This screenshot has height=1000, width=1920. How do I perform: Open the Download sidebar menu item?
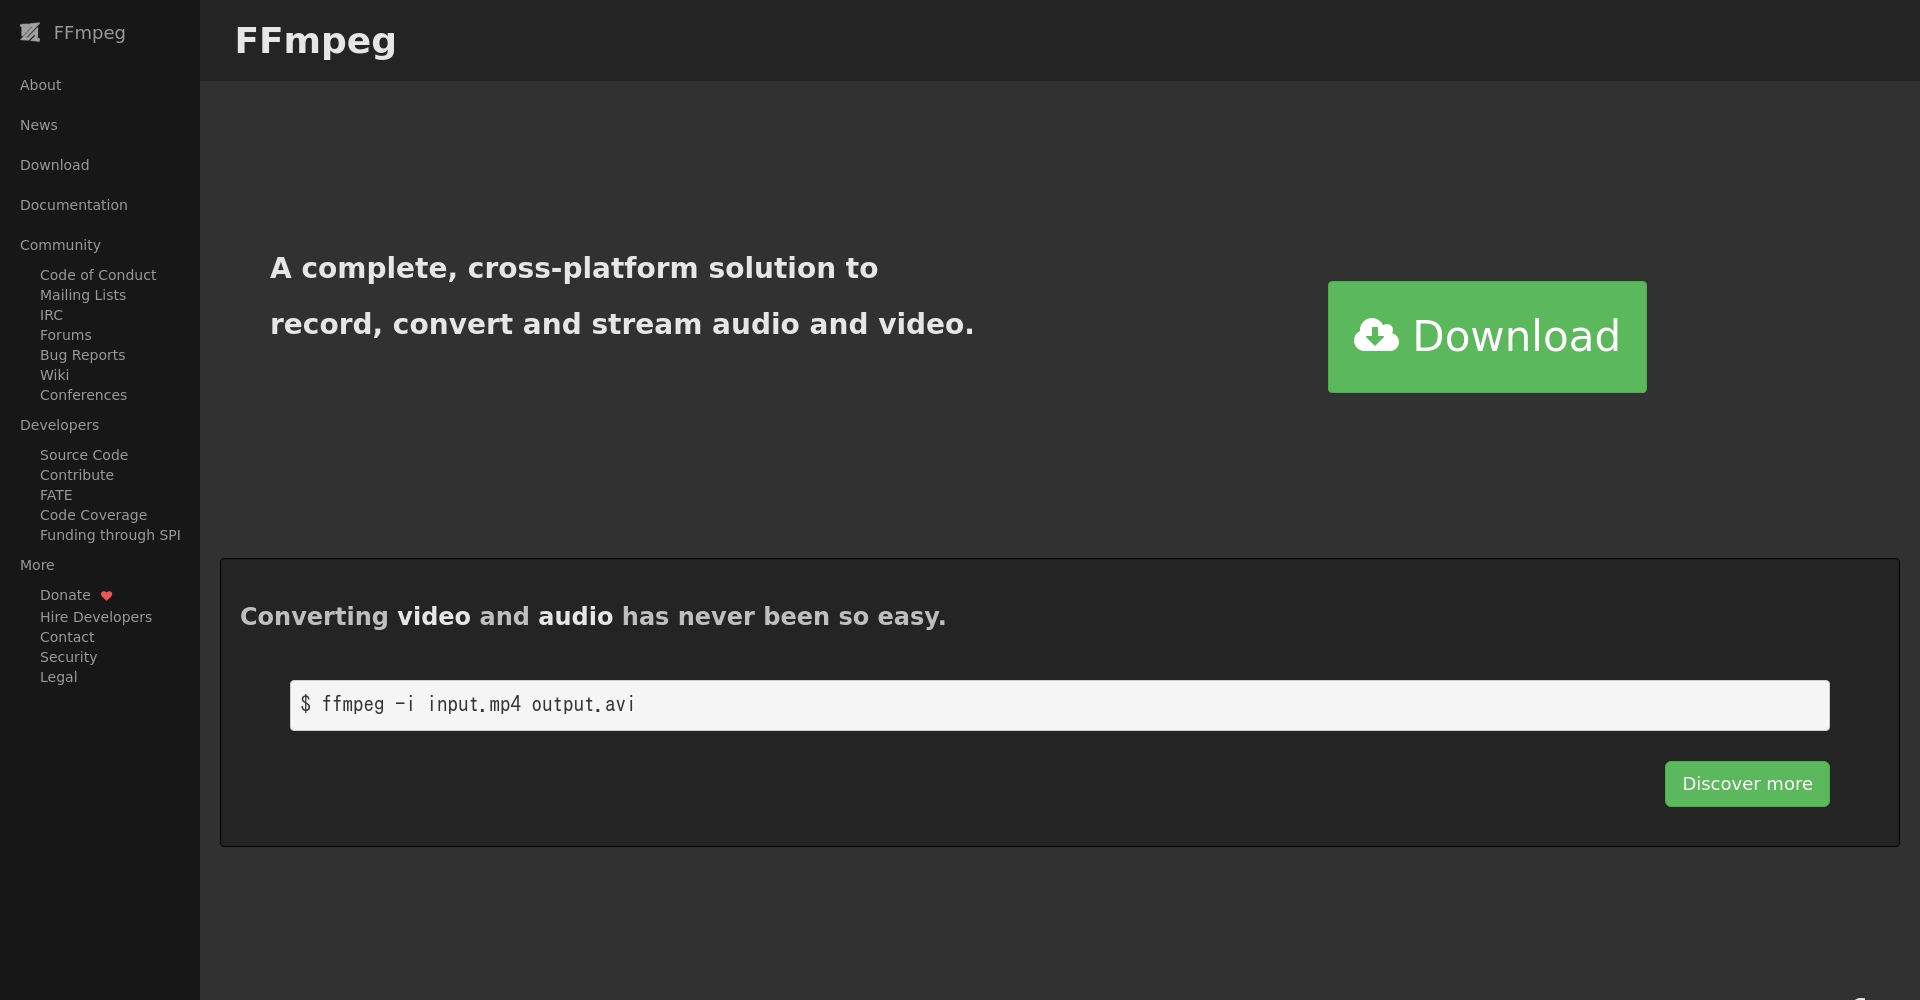click(55, 165)
